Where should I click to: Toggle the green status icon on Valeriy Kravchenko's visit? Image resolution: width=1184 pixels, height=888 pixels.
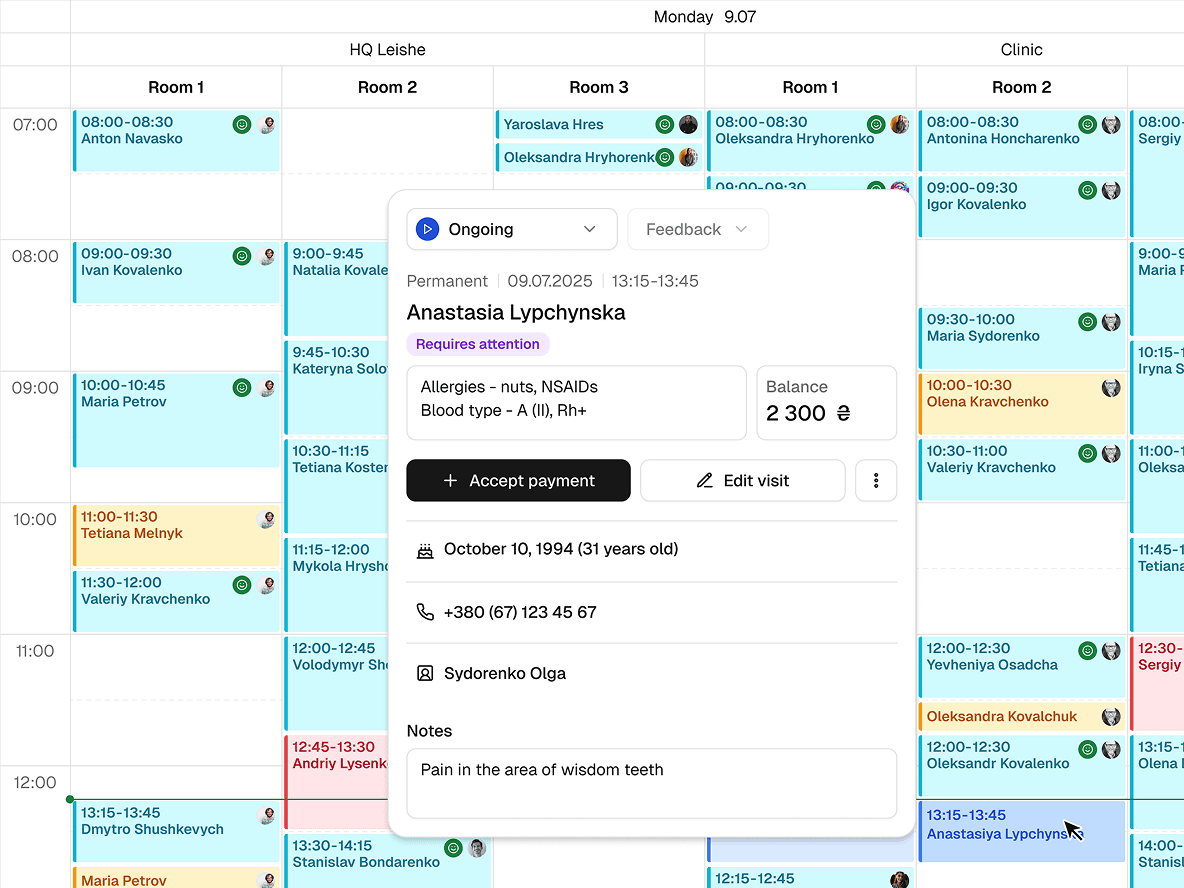(x=242, y=585)
